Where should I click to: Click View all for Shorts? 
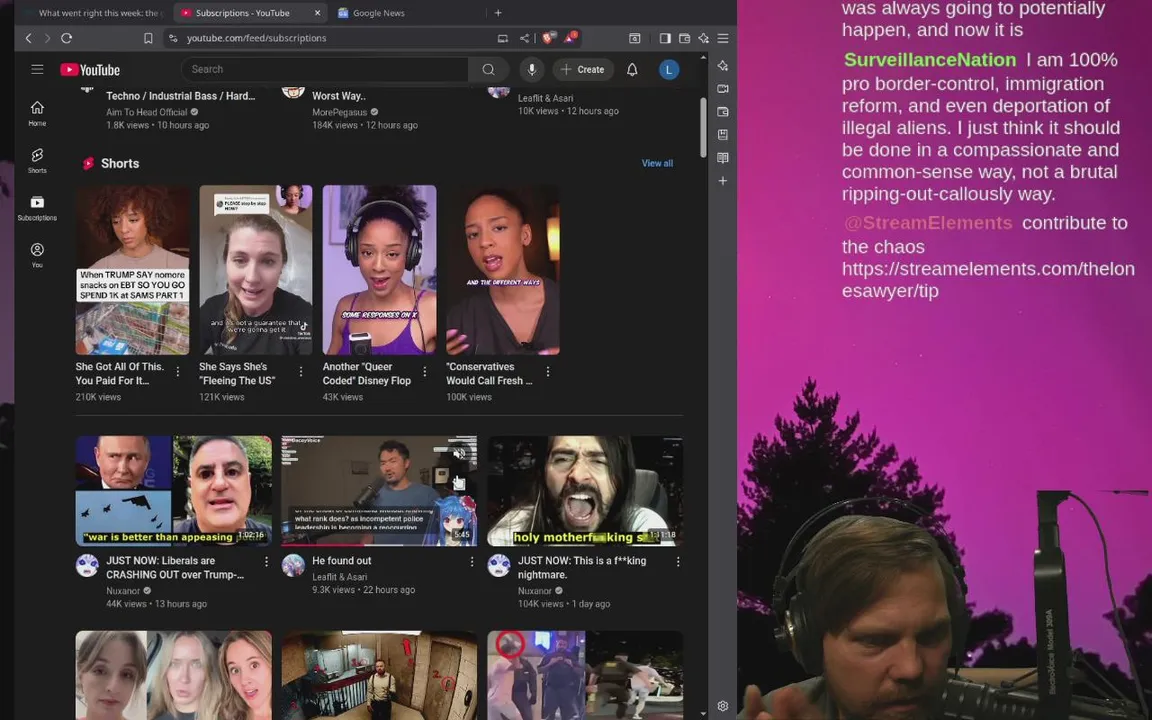[657, 163]
